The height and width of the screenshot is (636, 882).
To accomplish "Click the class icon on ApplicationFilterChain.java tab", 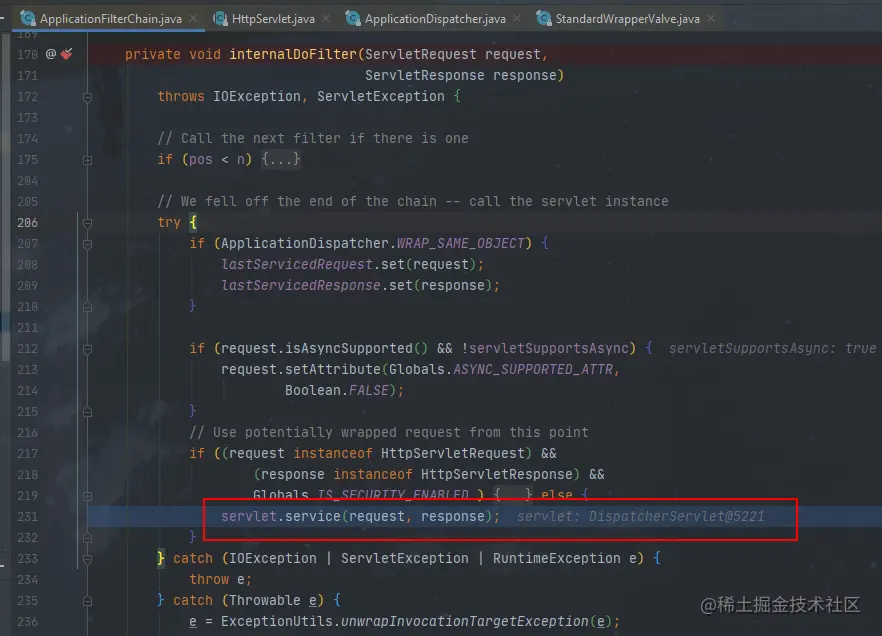I will click(28, 19).
